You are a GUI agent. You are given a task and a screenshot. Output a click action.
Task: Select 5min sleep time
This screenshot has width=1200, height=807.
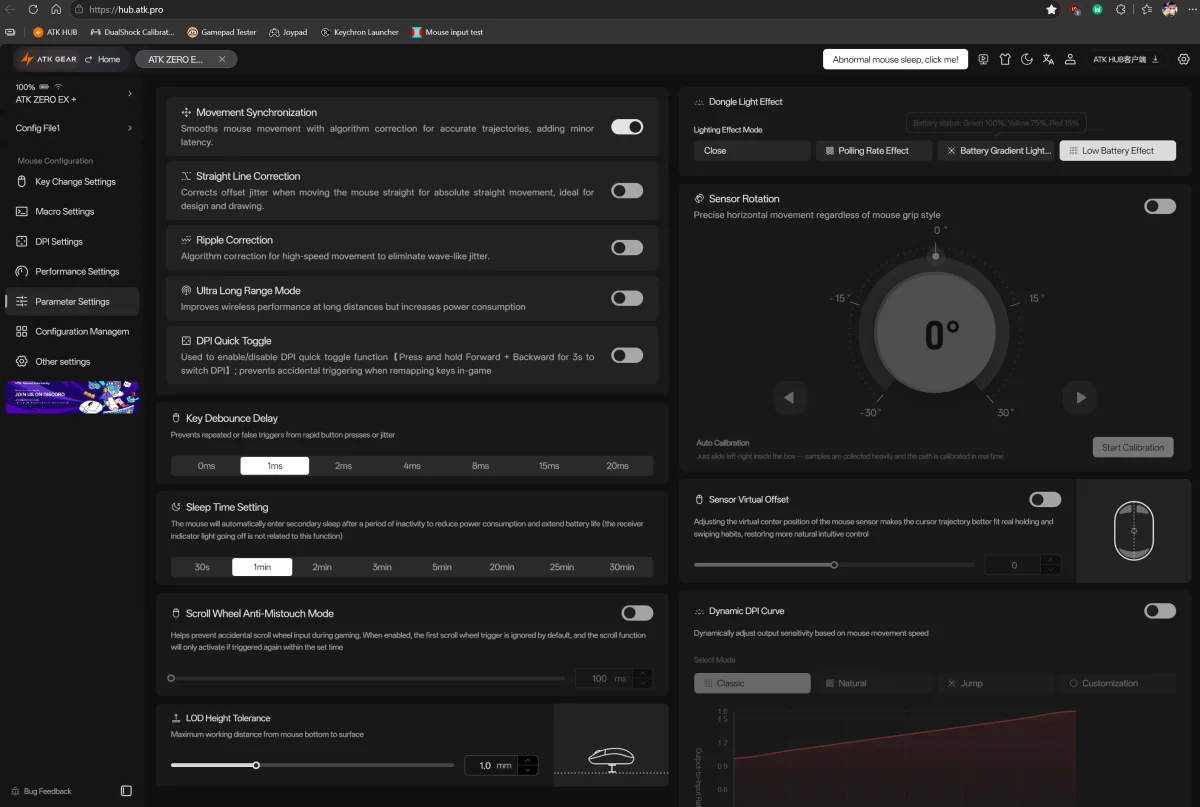(442, 567)
